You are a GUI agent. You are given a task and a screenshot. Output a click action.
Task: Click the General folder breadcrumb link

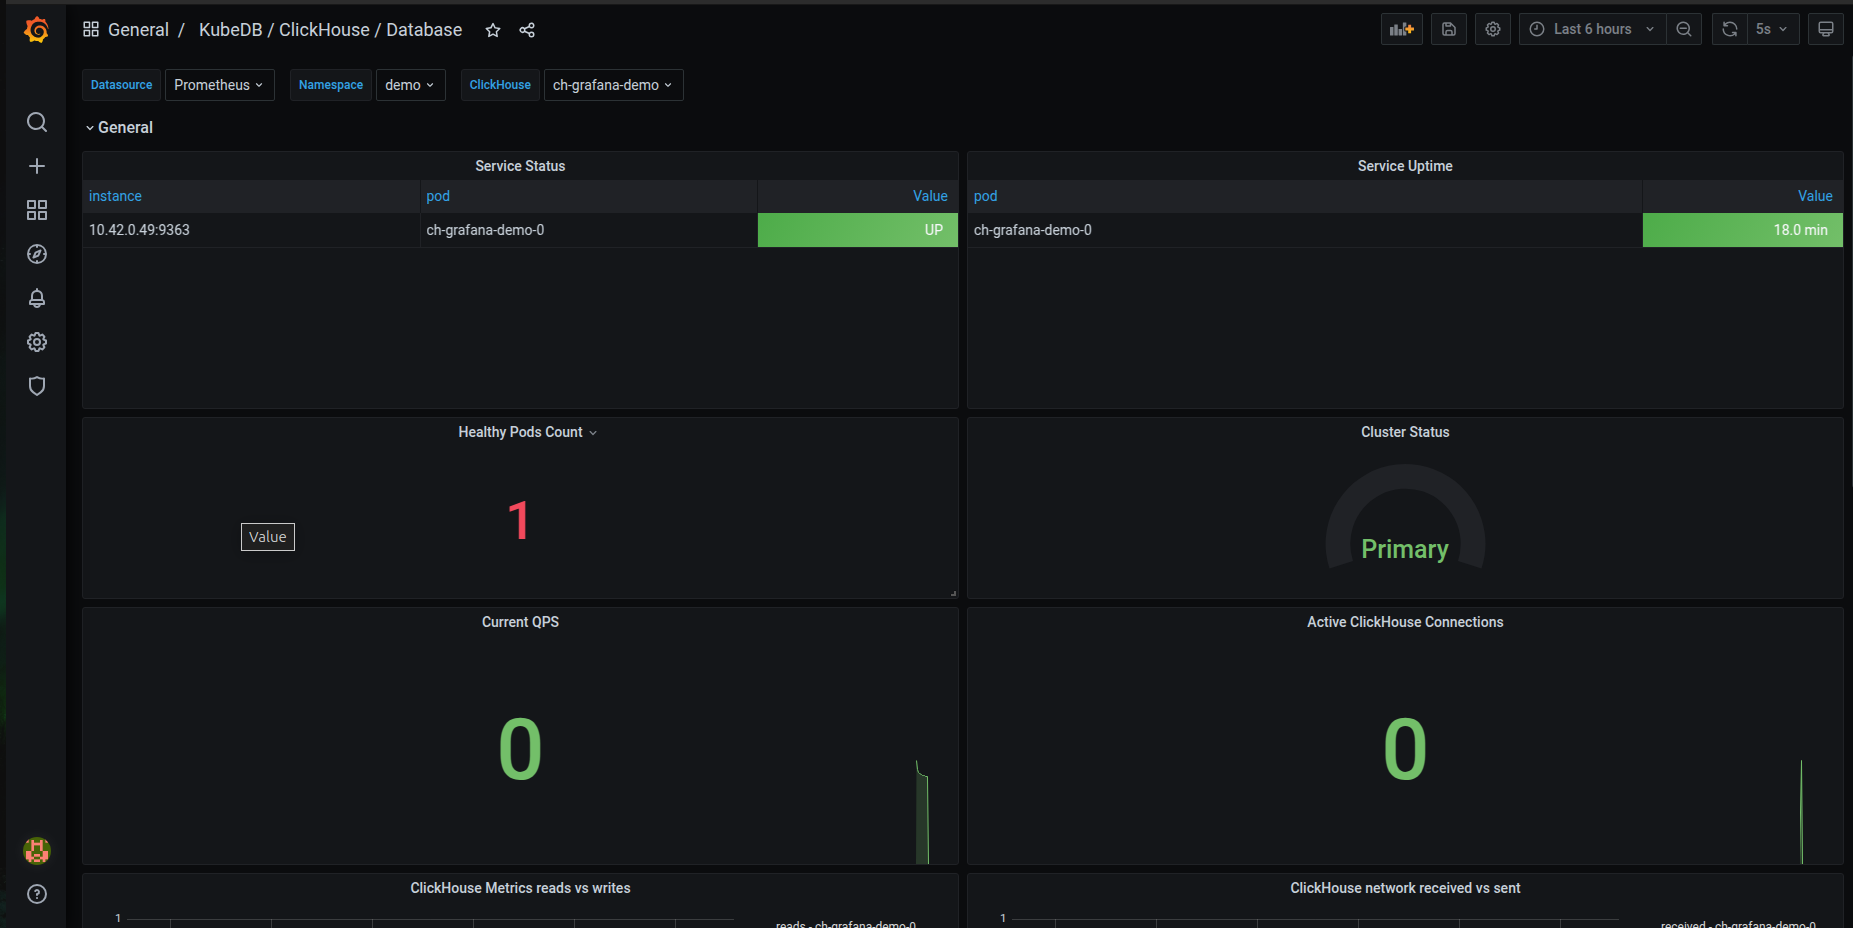(138, 30)
